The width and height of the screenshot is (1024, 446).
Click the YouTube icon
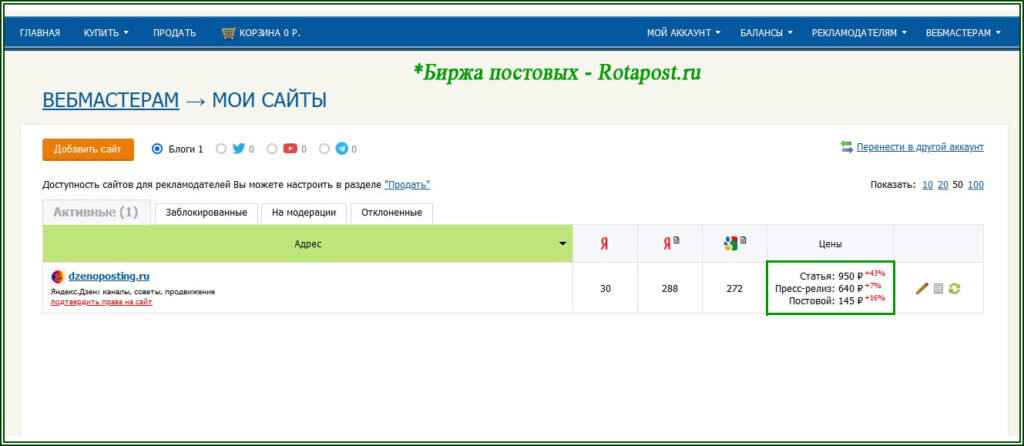click(x=291, y=149)
